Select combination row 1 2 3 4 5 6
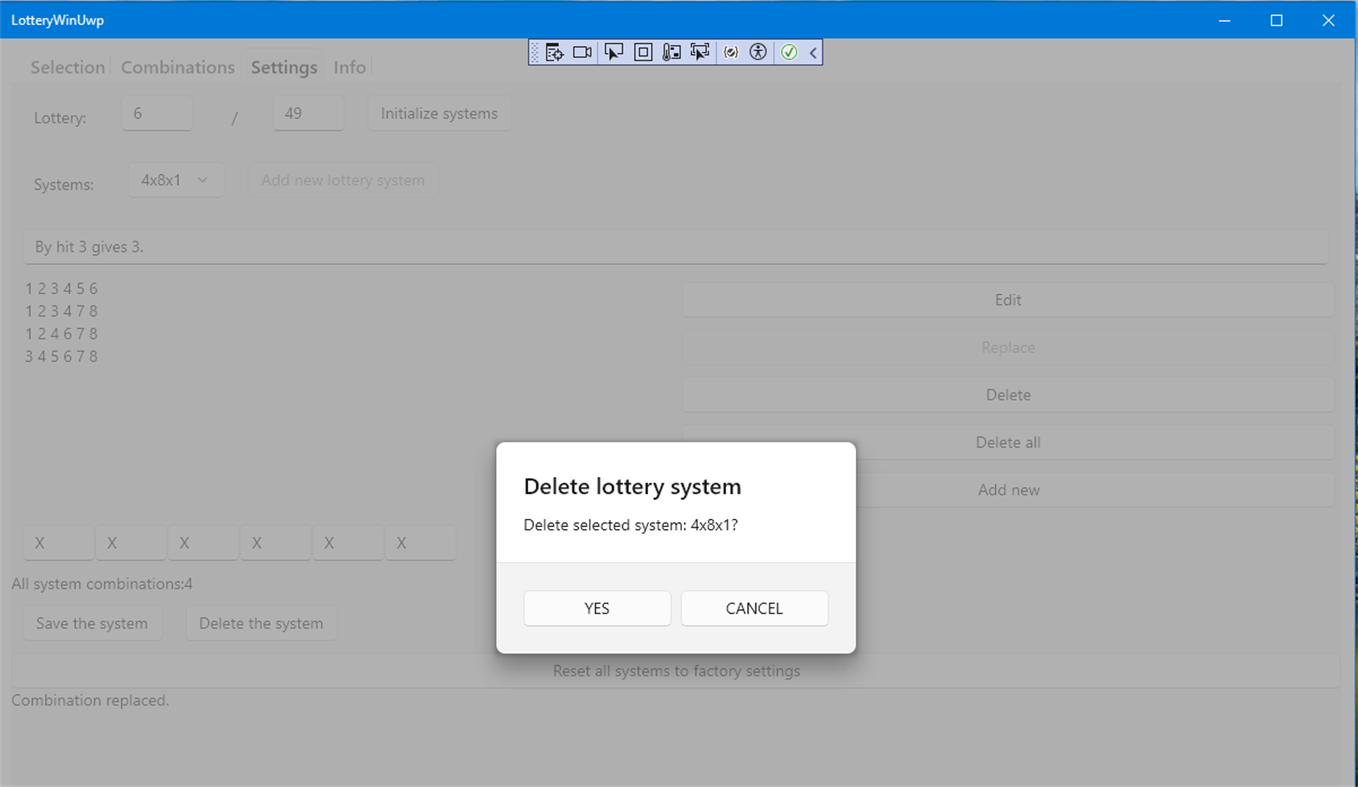1358x787 pixels. (x=61, y=288)
